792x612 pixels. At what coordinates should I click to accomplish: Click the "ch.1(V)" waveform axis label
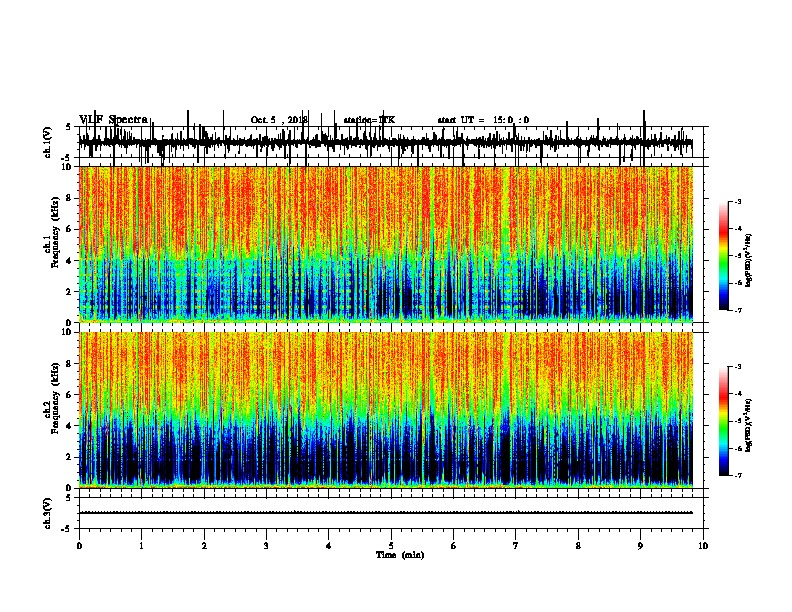48,142
